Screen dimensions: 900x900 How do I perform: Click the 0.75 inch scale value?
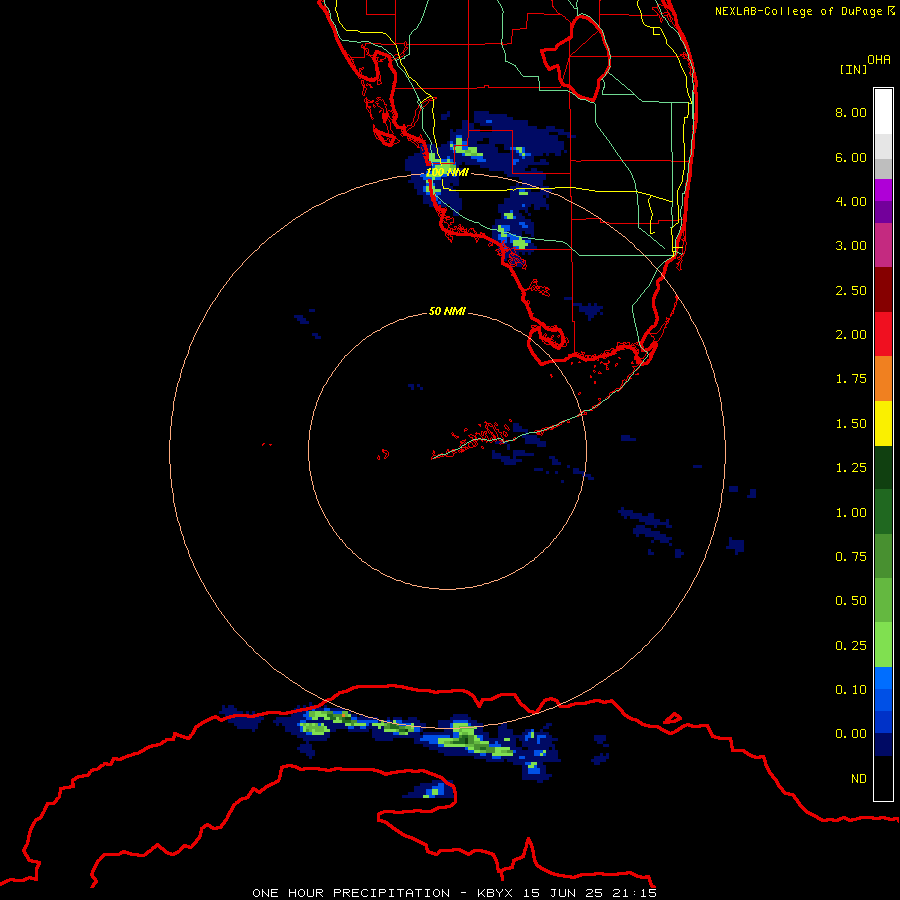tap(851, 557)
